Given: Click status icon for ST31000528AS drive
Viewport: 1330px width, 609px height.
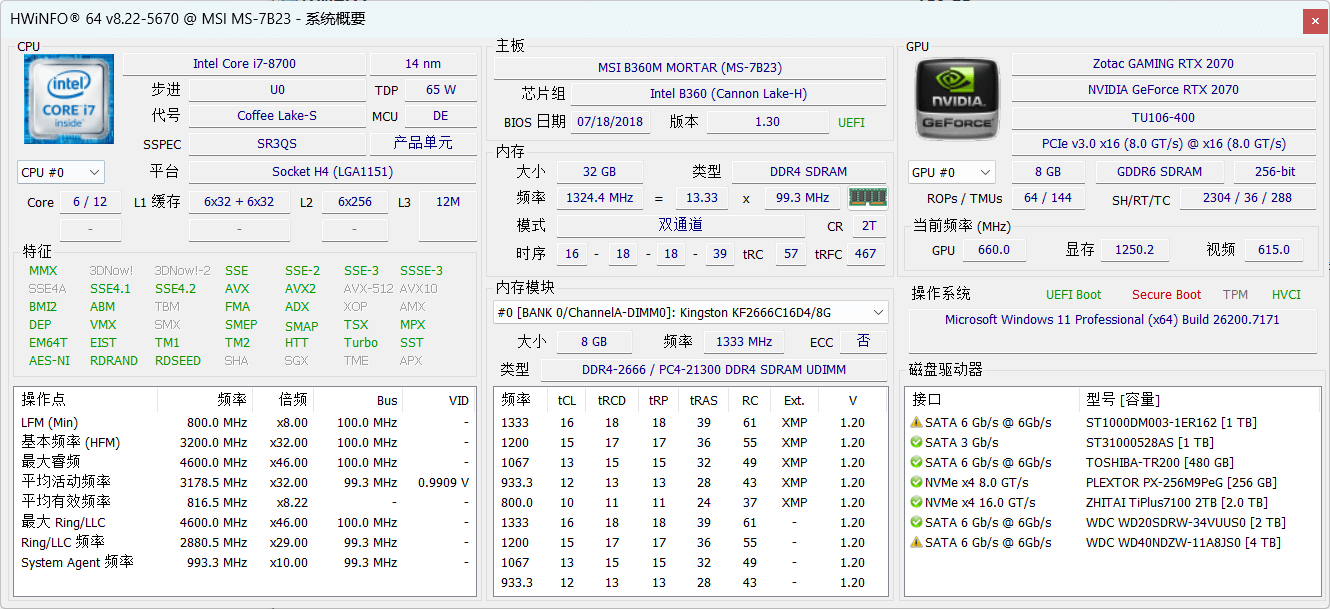Looking at the screenshot, I should click(x=916, y=442).
